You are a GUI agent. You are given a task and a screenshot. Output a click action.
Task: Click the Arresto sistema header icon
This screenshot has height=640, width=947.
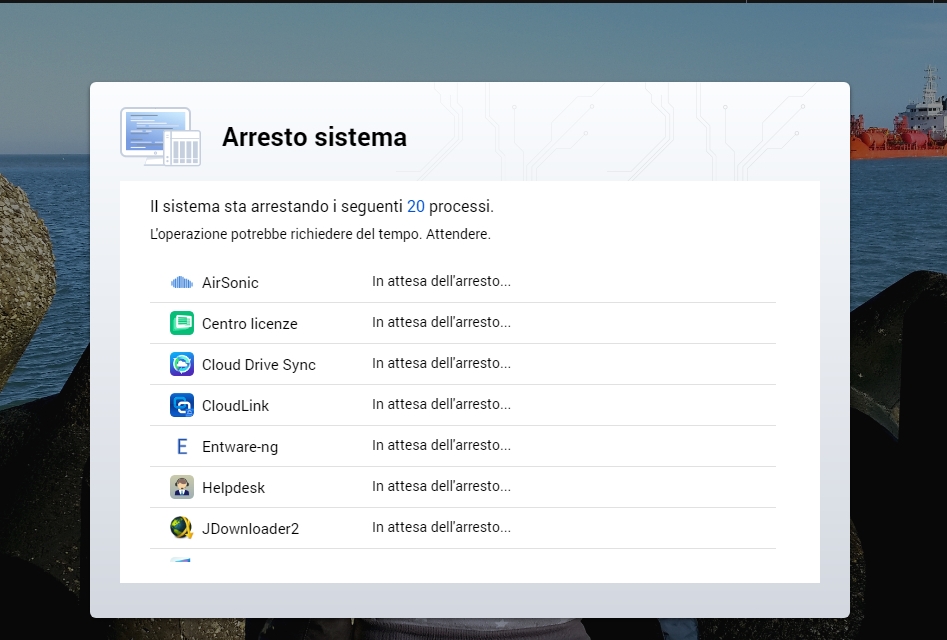point(160,137)
